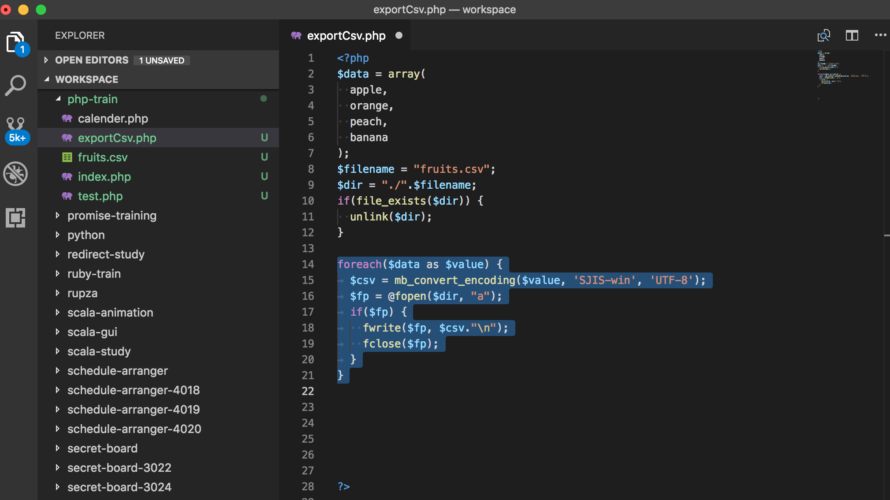This screenshot has width=890, height=500.
Task: Click the $filename = "fruits.csv" code line
Action: [x=416, y=169]
